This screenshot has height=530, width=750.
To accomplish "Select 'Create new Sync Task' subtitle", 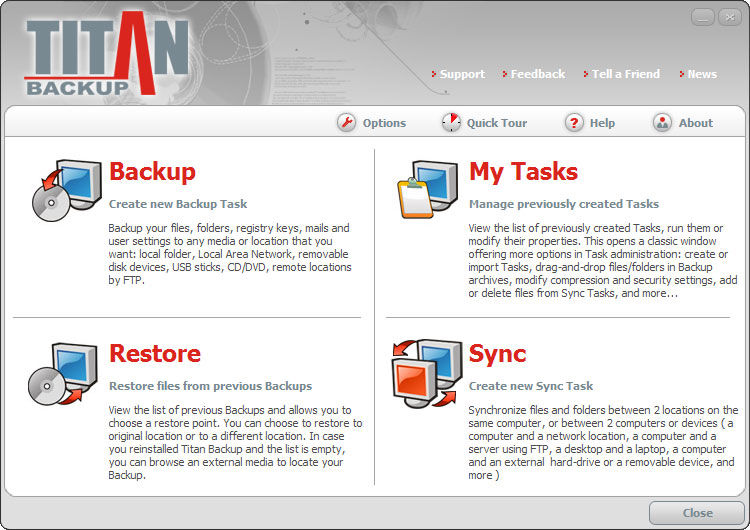I will [531, 386].
